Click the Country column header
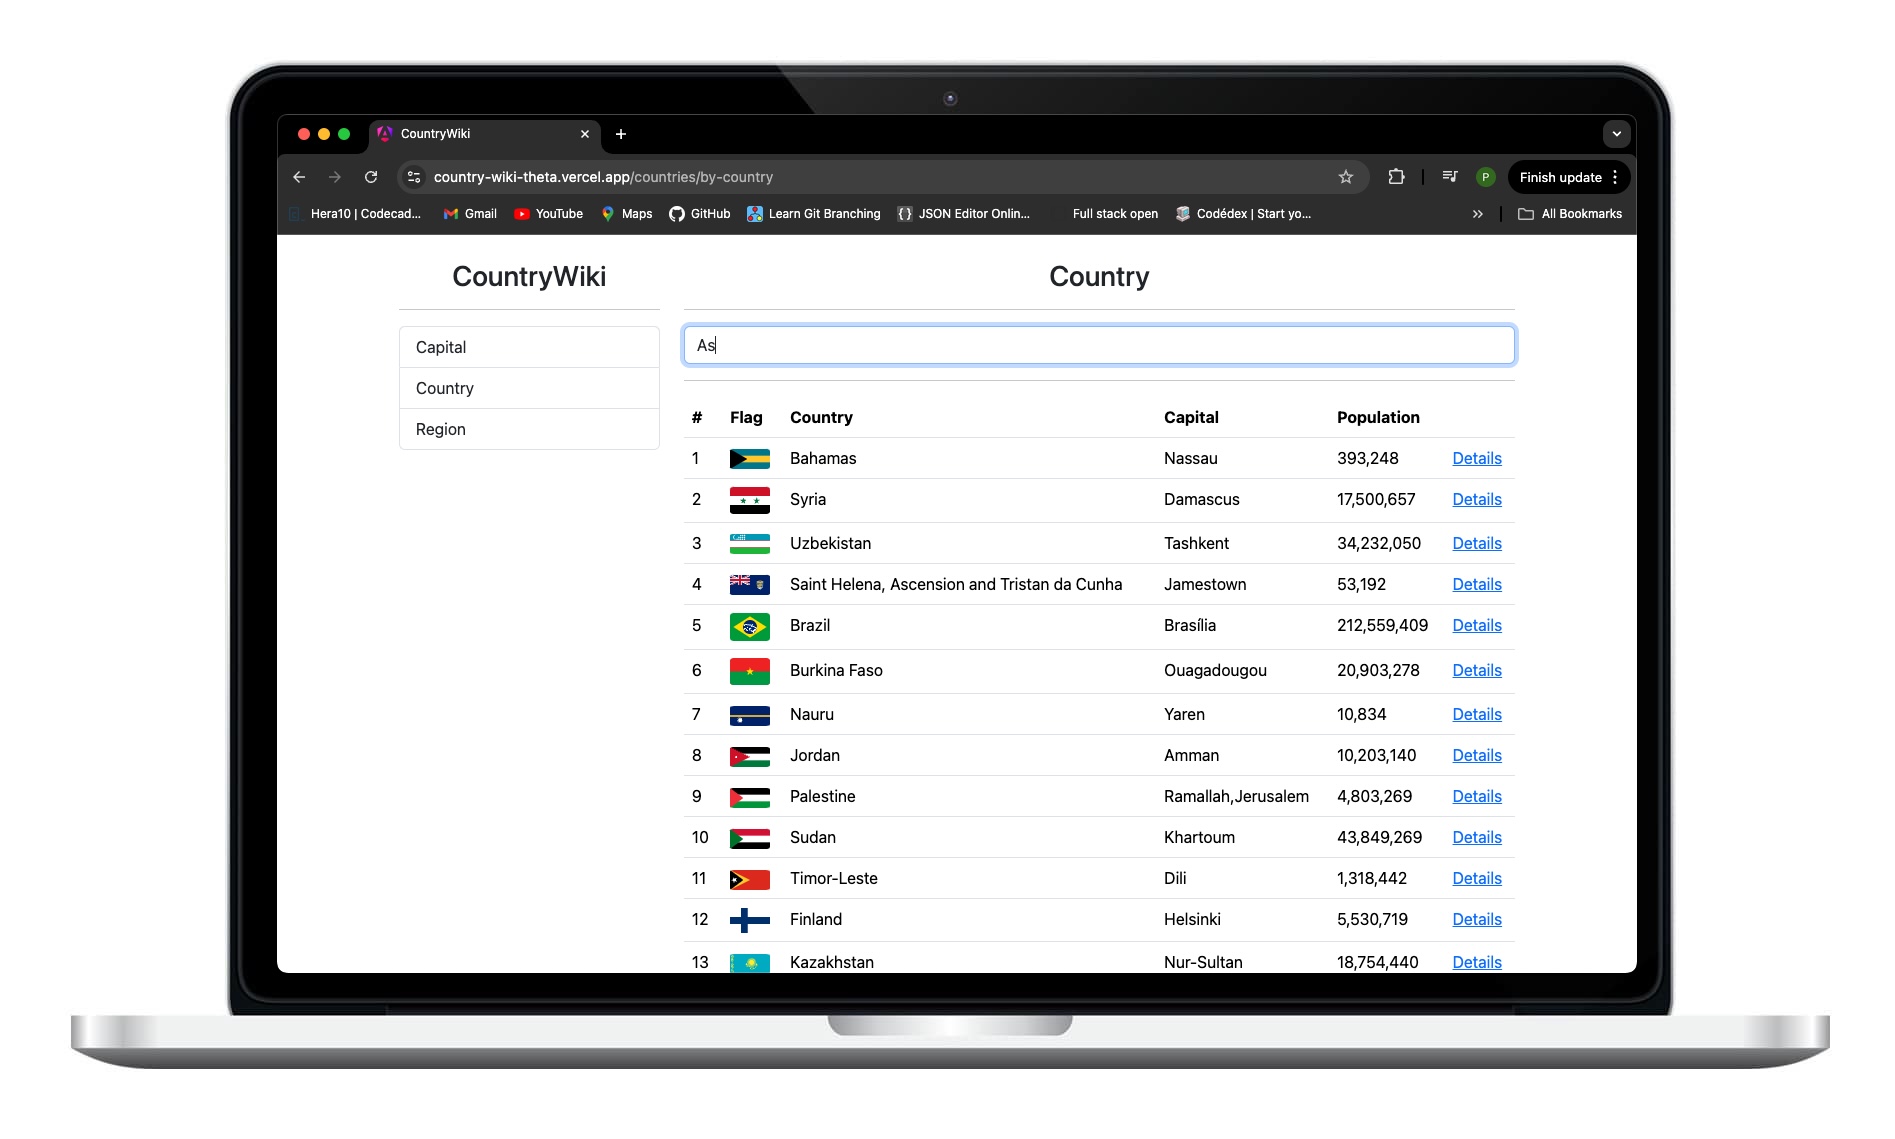This screenshot has height=1139, width=1895. point(821,417)
